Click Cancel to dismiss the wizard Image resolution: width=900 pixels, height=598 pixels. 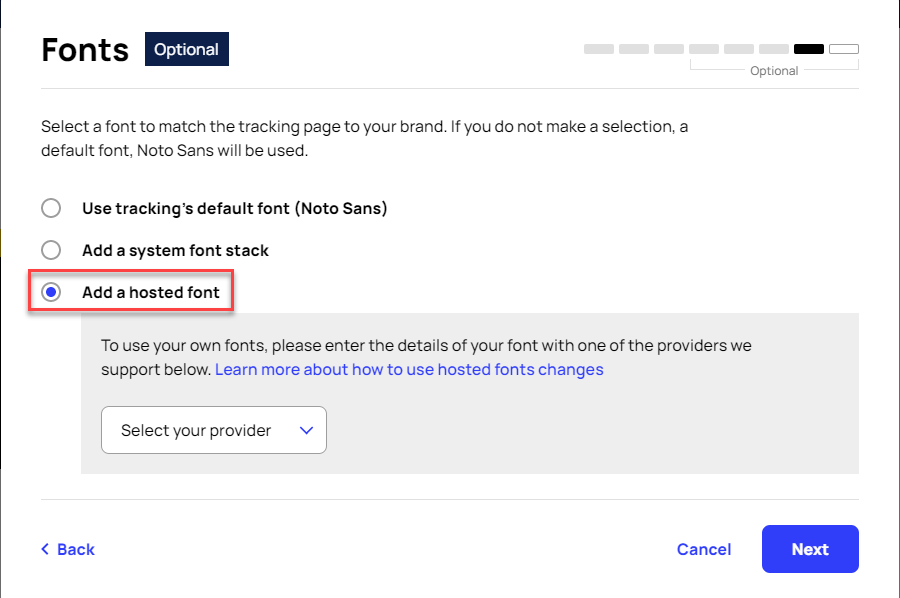pyautogui.click(x=704, y=549)
